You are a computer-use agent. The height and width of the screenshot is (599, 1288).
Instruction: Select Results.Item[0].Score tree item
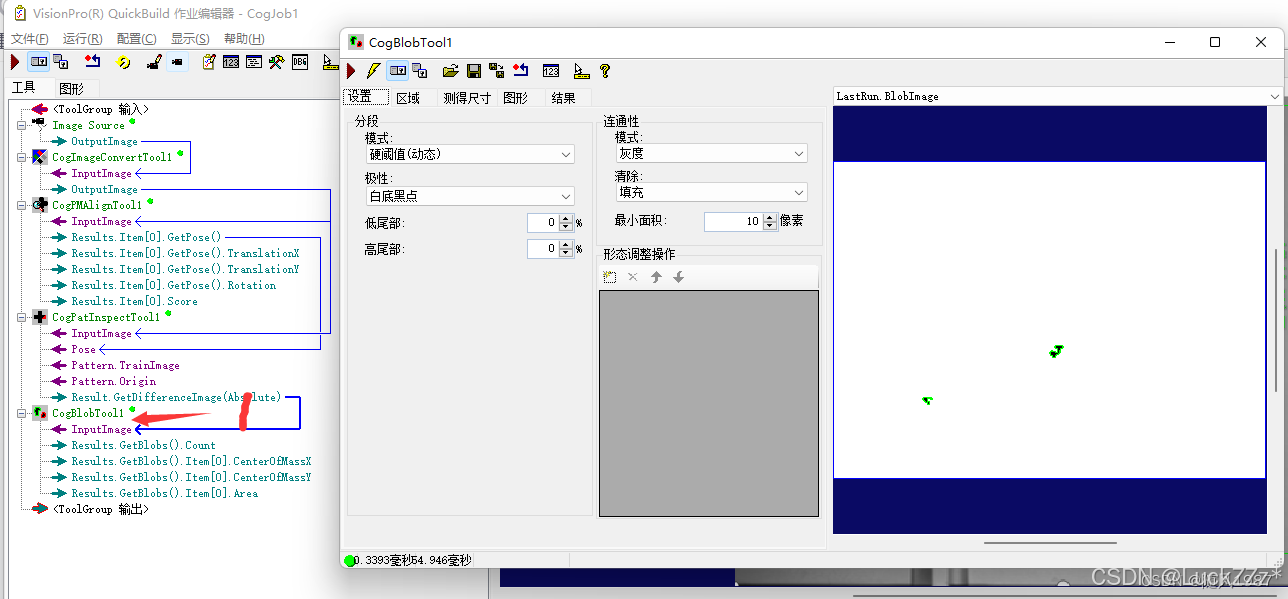tap(134, 301)
